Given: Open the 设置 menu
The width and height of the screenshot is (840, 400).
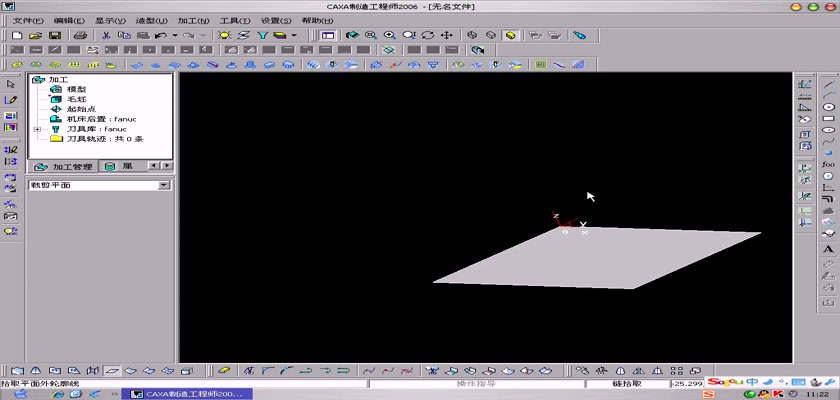Looking at the screenshot, I should [276, 20].
